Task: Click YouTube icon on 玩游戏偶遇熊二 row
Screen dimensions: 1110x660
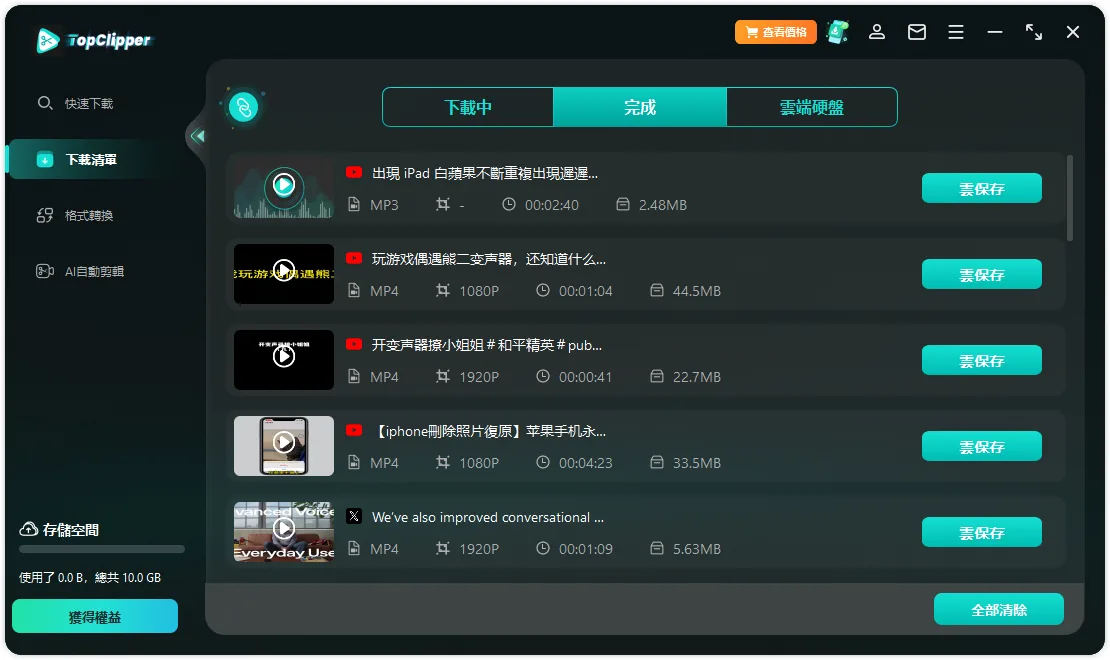Action: coord(354,258)
